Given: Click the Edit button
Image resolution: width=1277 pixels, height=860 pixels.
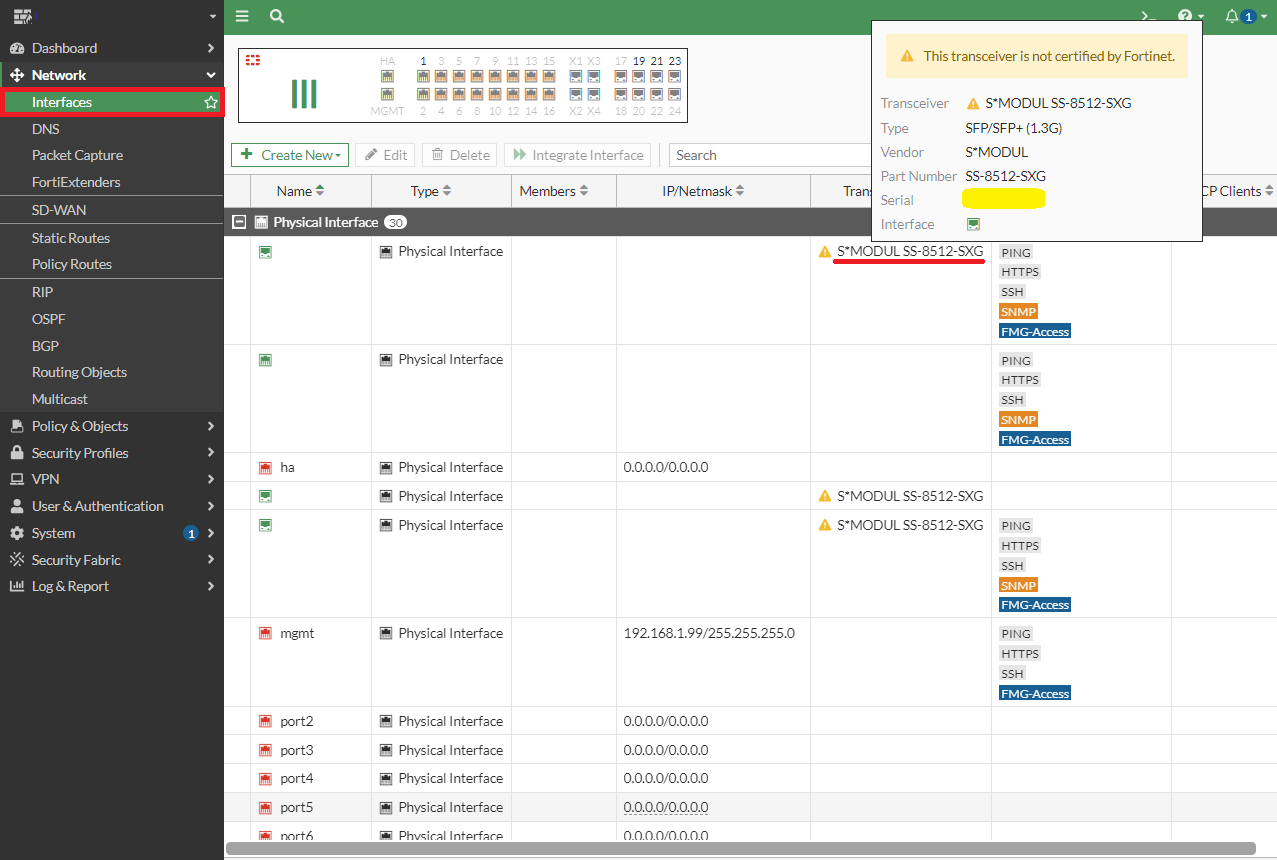Looking at the screenshot, I should coord(386,155).
